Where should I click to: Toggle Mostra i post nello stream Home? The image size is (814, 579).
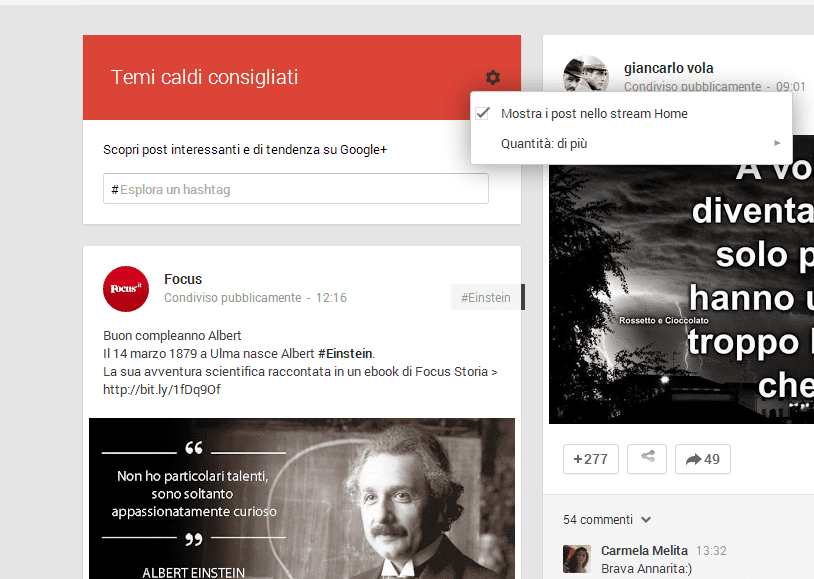click(593, 114)
